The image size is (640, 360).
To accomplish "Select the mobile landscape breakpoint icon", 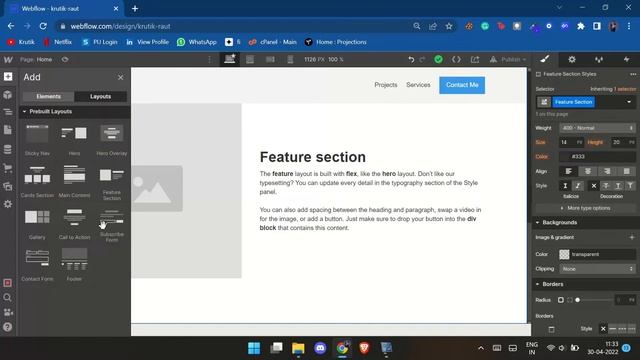I will pos(270,60).
